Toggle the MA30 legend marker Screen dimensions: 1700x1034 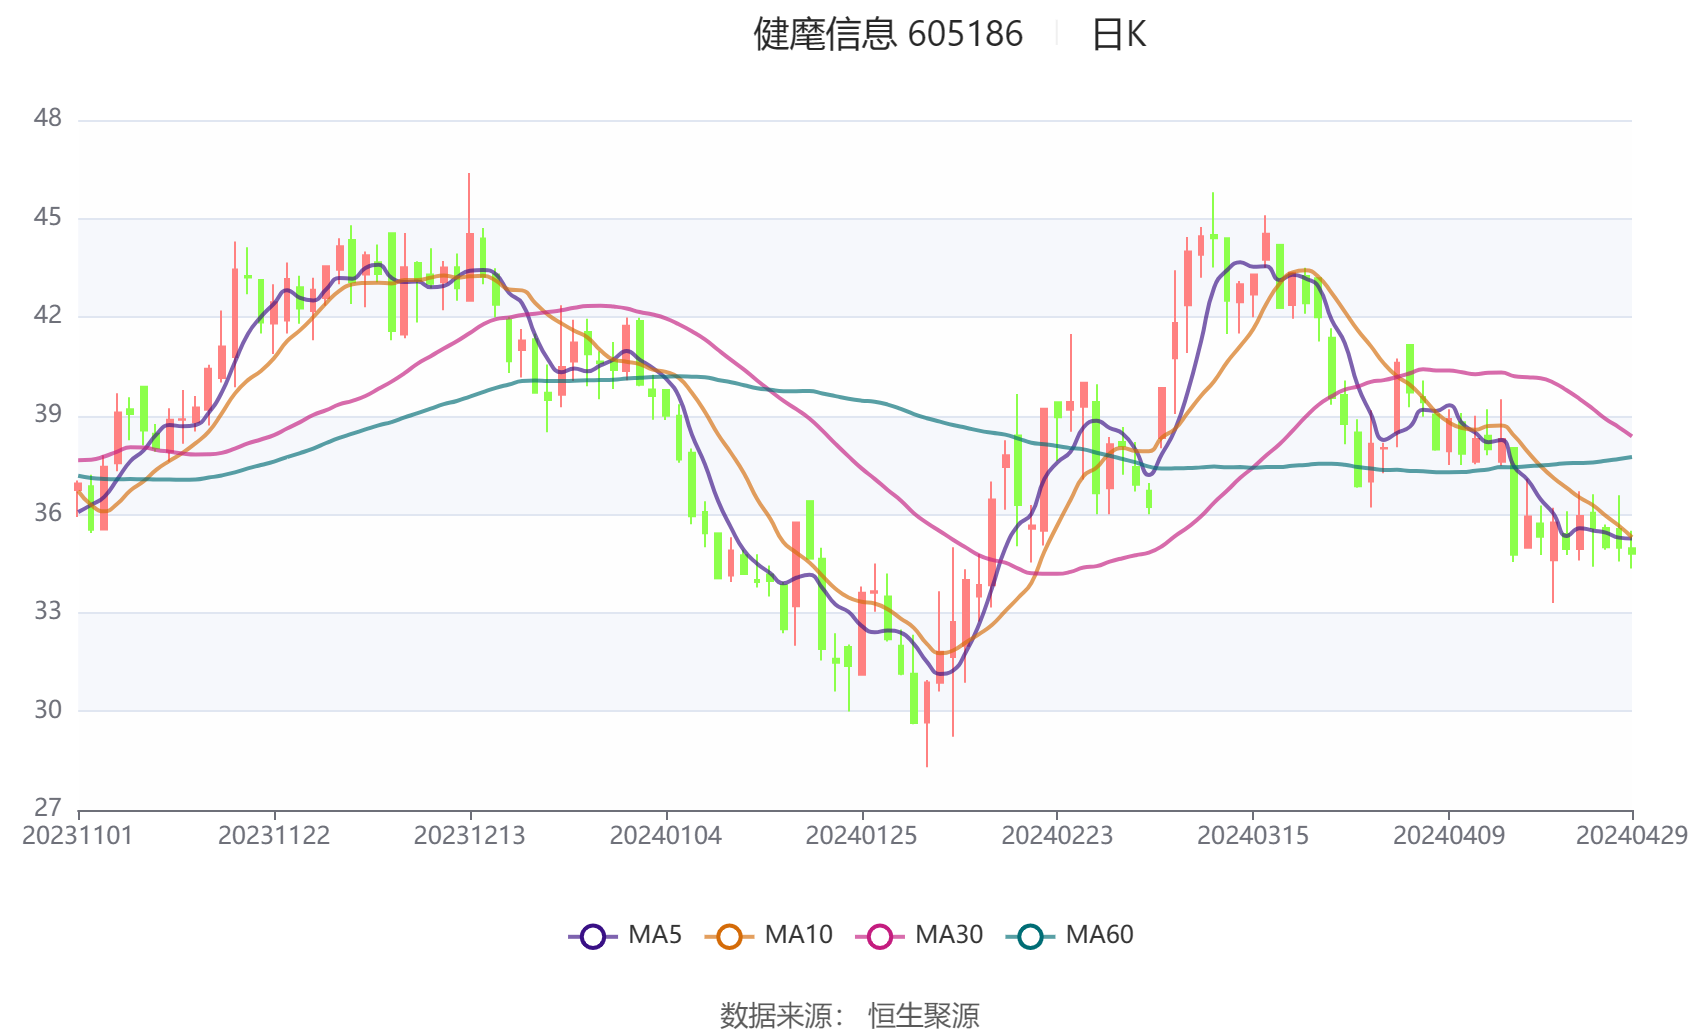tap(880, 936)
